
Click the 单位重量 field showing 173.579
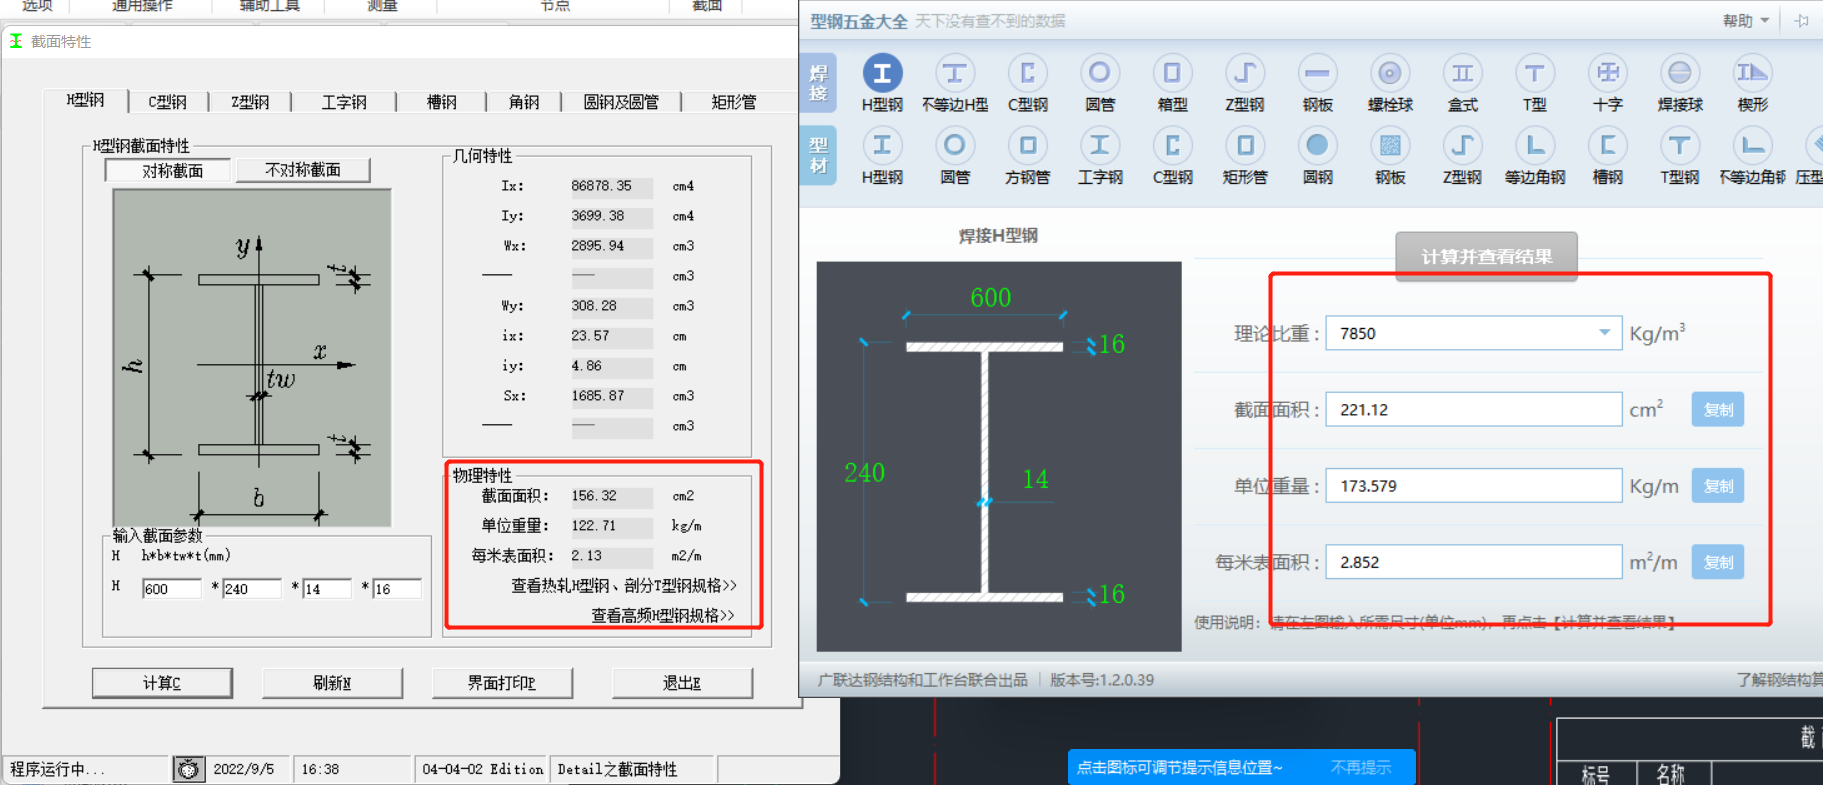pos(1474,486)
